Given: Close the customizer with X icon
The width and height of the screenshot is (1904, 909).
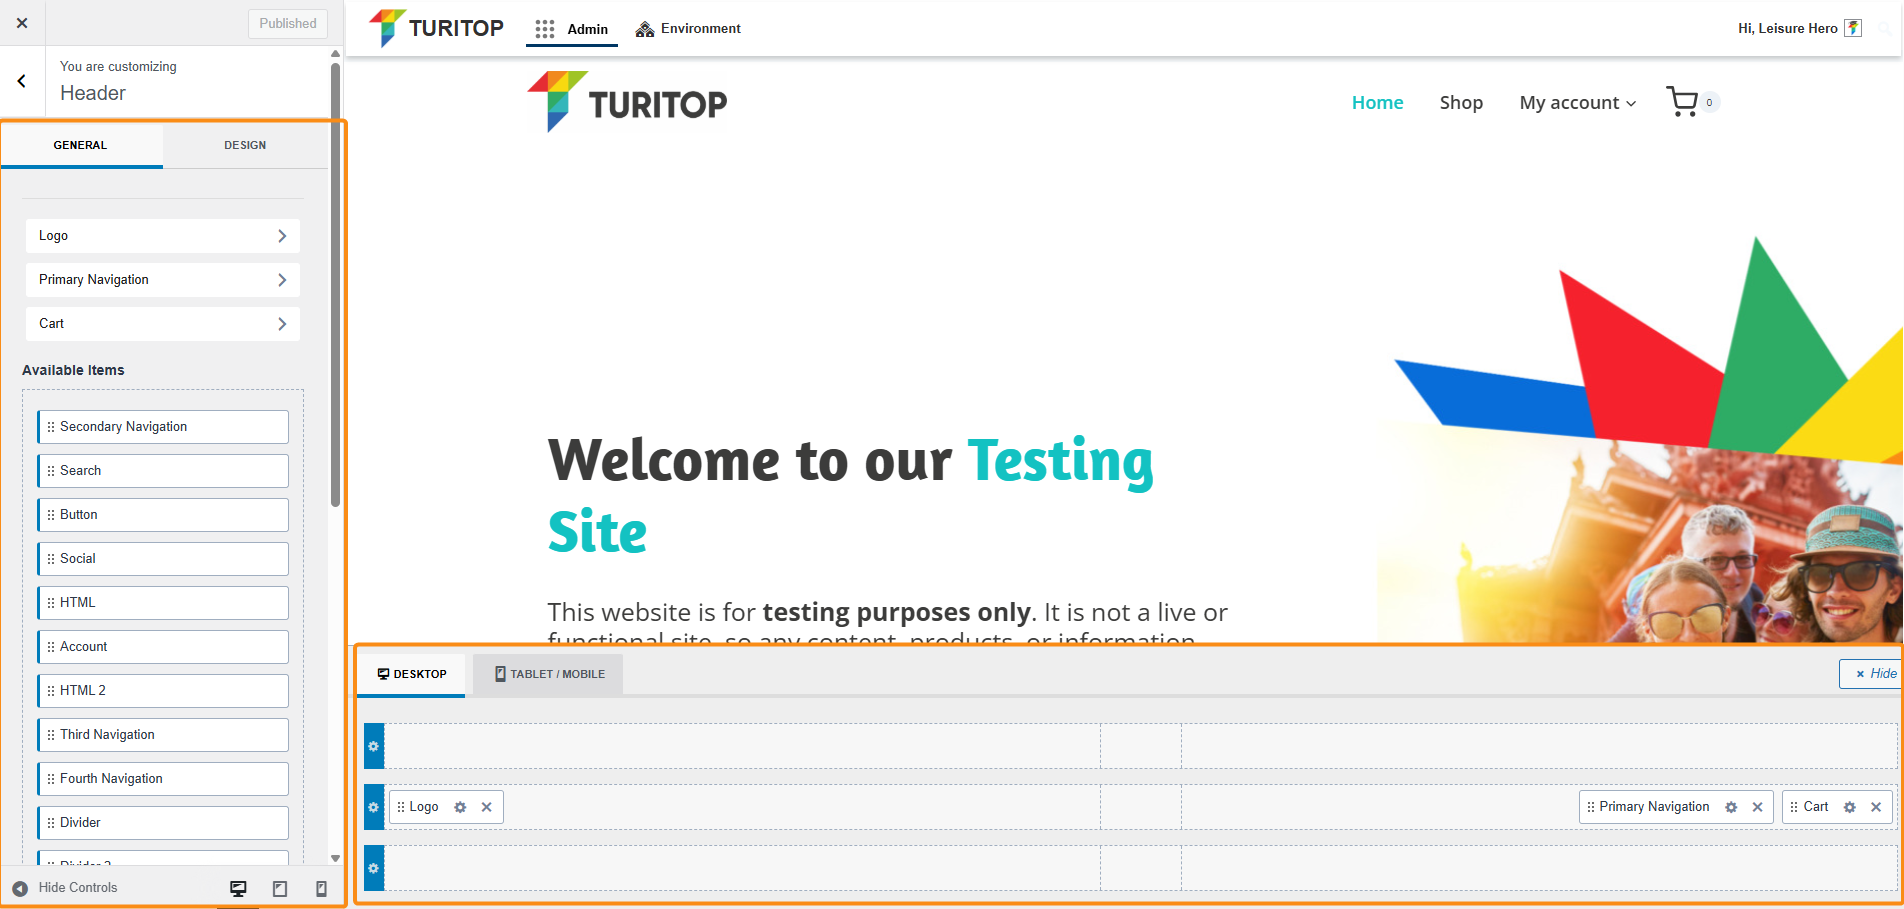Looking at the screenshot, I should (x=22, y=23).
